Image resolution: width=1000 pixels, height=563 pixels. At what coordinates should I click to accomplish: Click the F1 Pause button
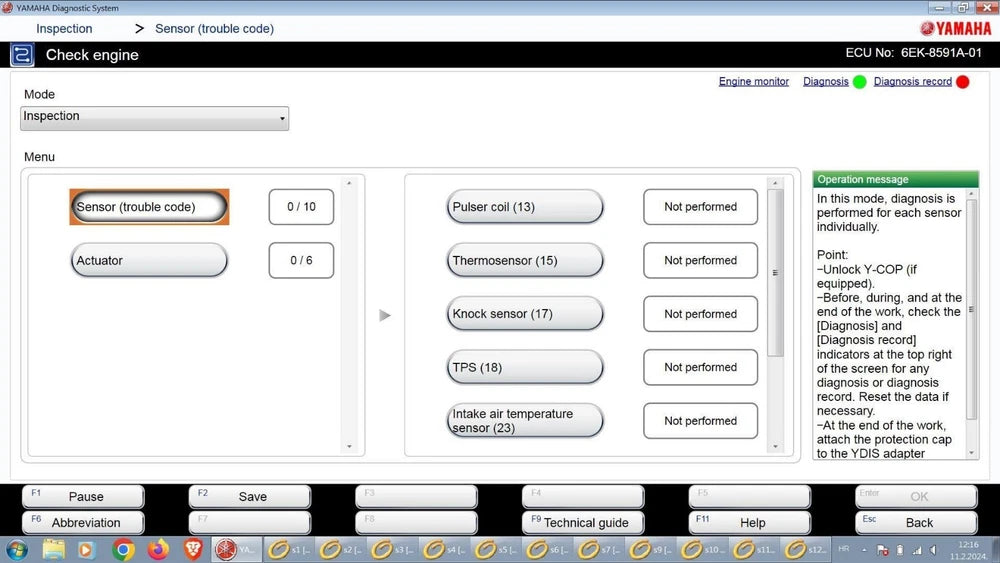[x=83, y=496]
